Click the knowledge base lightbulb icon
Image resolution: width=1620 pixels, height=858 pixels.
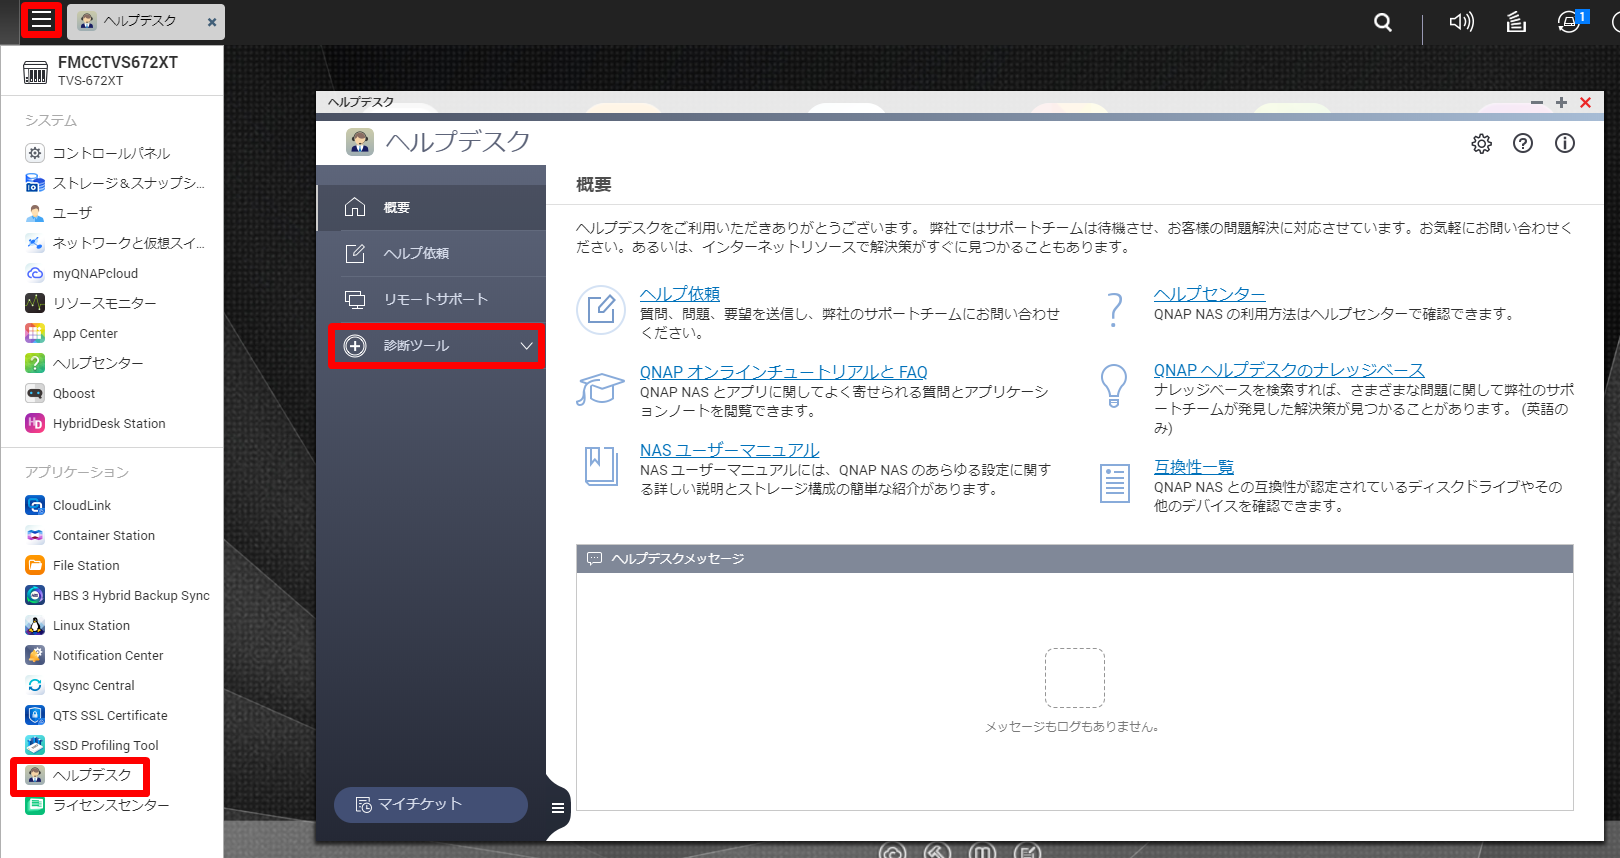click(1114, 385)
